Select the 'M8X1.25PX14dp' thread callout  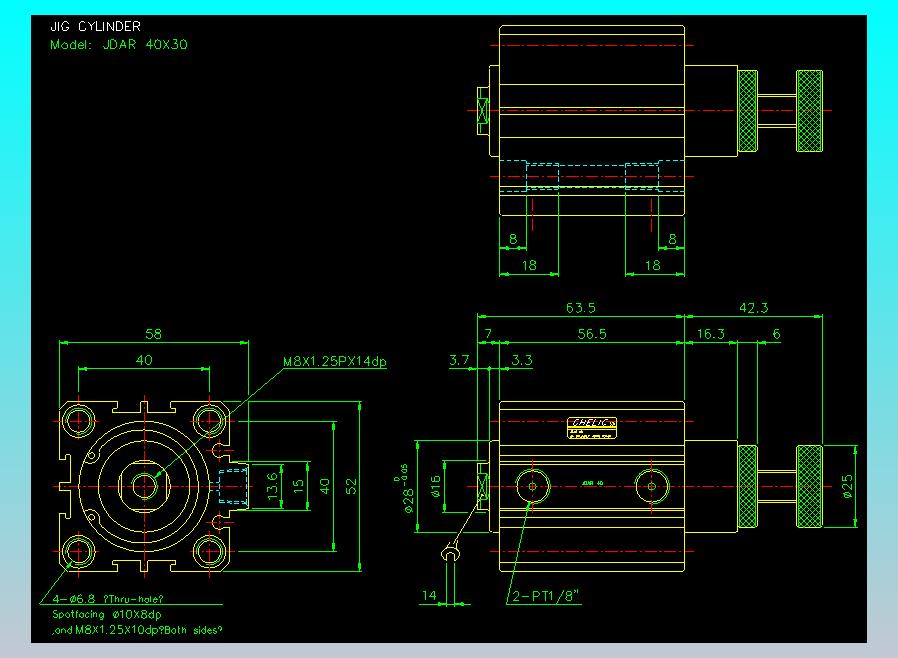334,362
